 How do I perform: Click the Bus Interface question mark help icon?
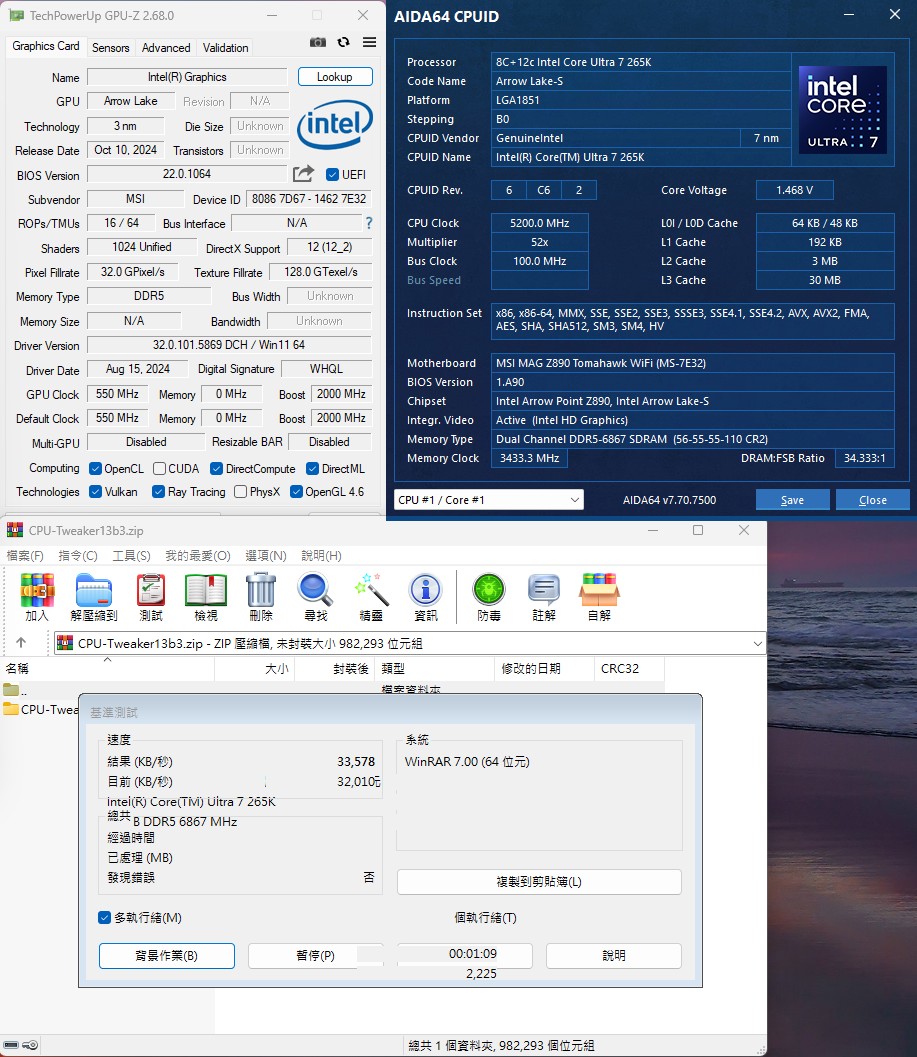369,223
